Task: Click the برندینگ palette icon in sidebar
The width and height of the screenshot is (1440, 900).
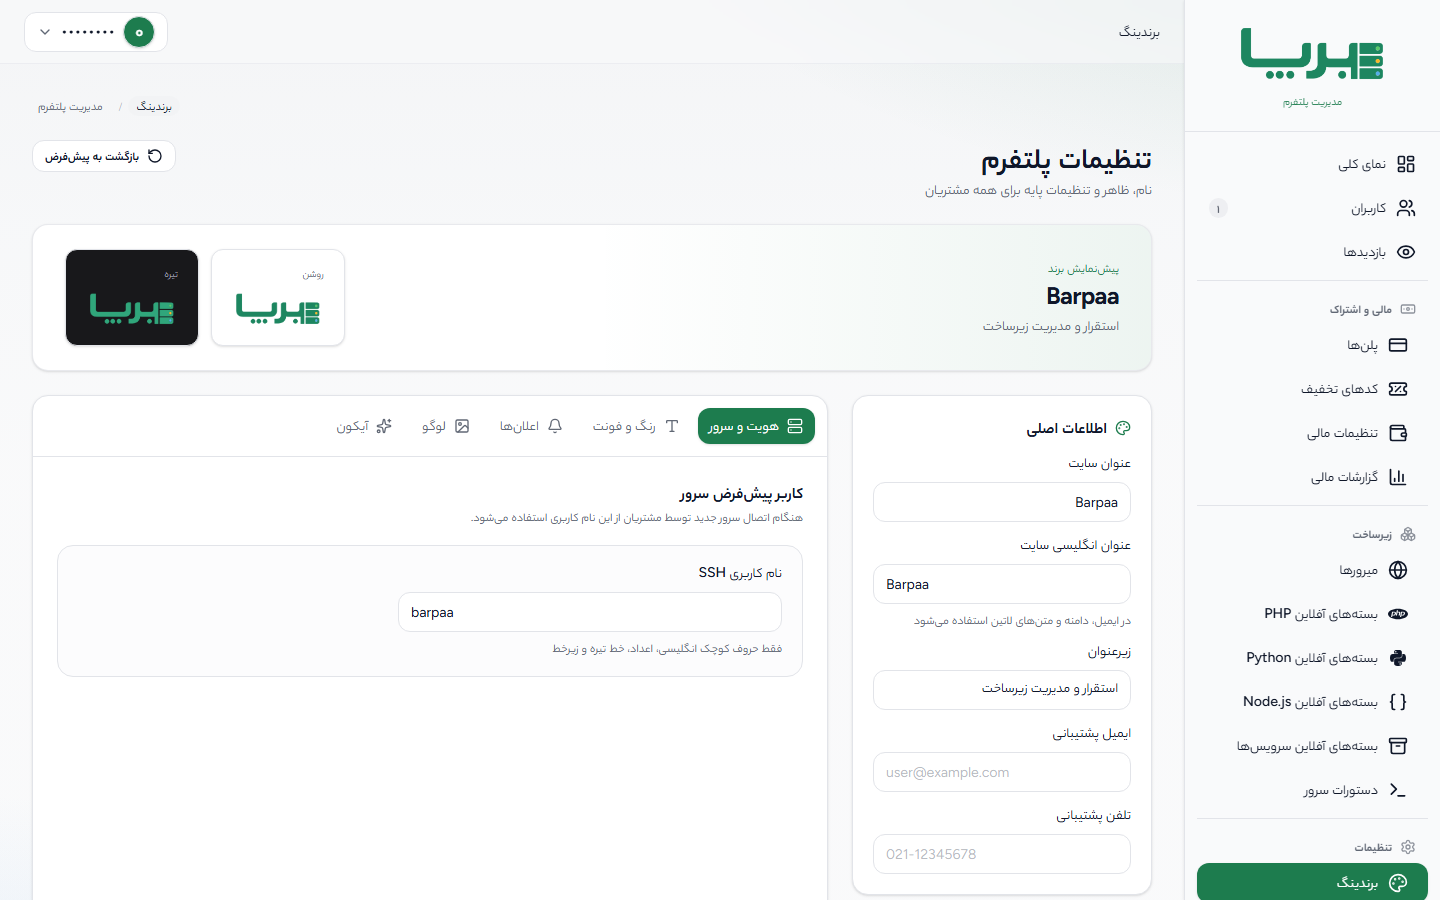Action: (x=1398, y=882)
